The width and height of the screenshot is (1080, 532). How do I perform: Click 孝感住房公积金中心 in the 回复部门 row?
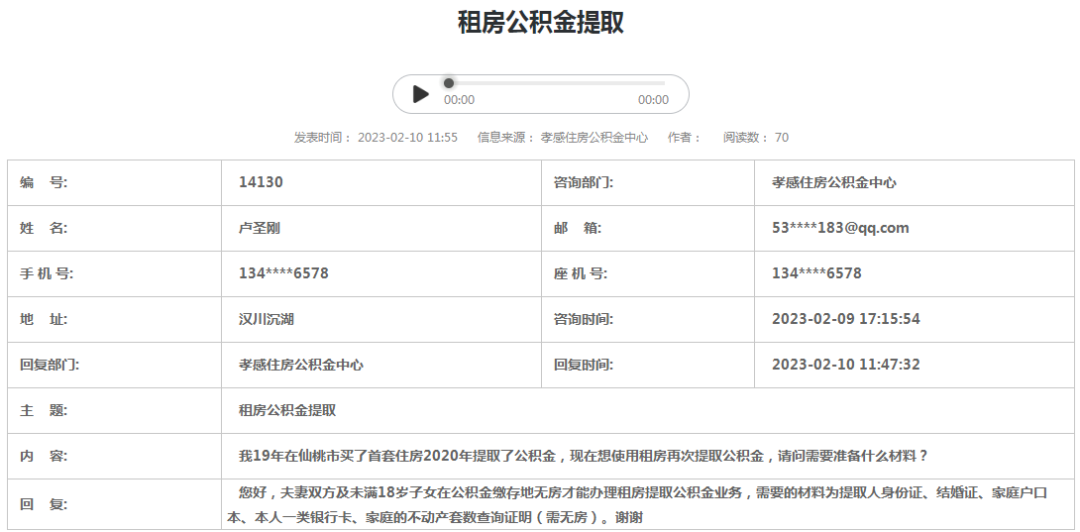[x=301, y=365]
